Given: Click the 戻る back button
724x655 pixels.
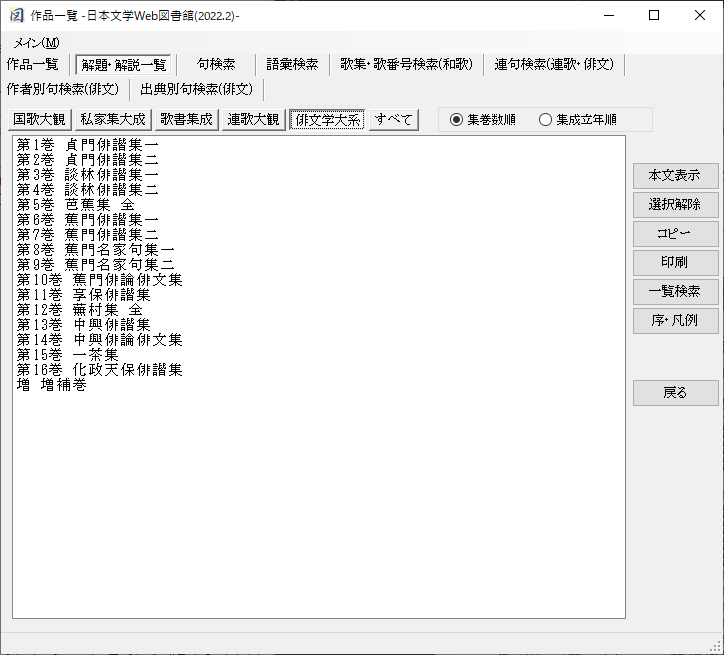Looking at the screenshot, I should tap(676, 393).
